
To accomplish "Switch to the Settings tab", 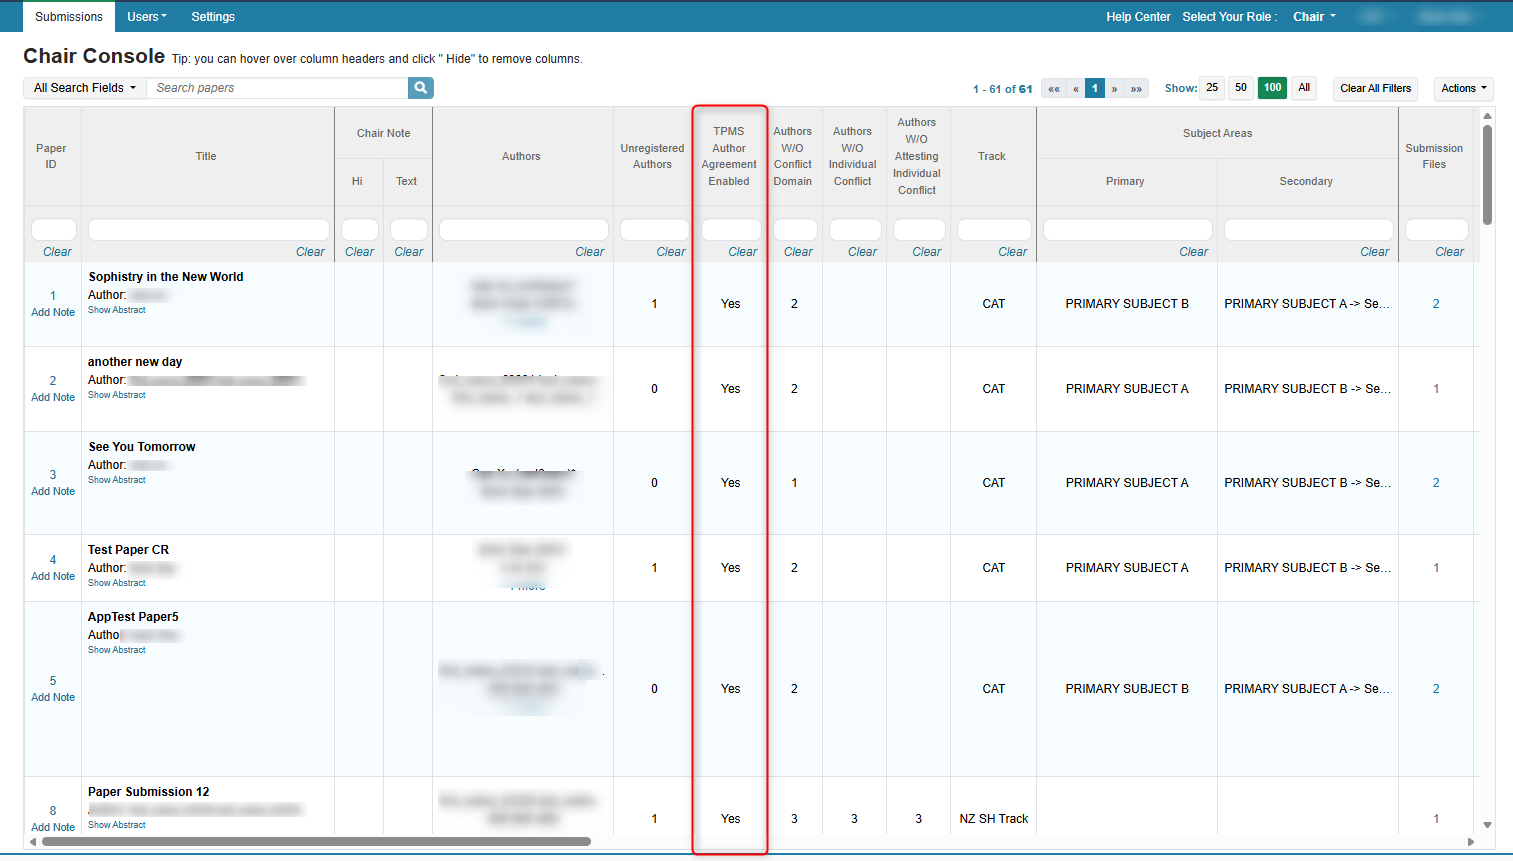I will (213, 17).
